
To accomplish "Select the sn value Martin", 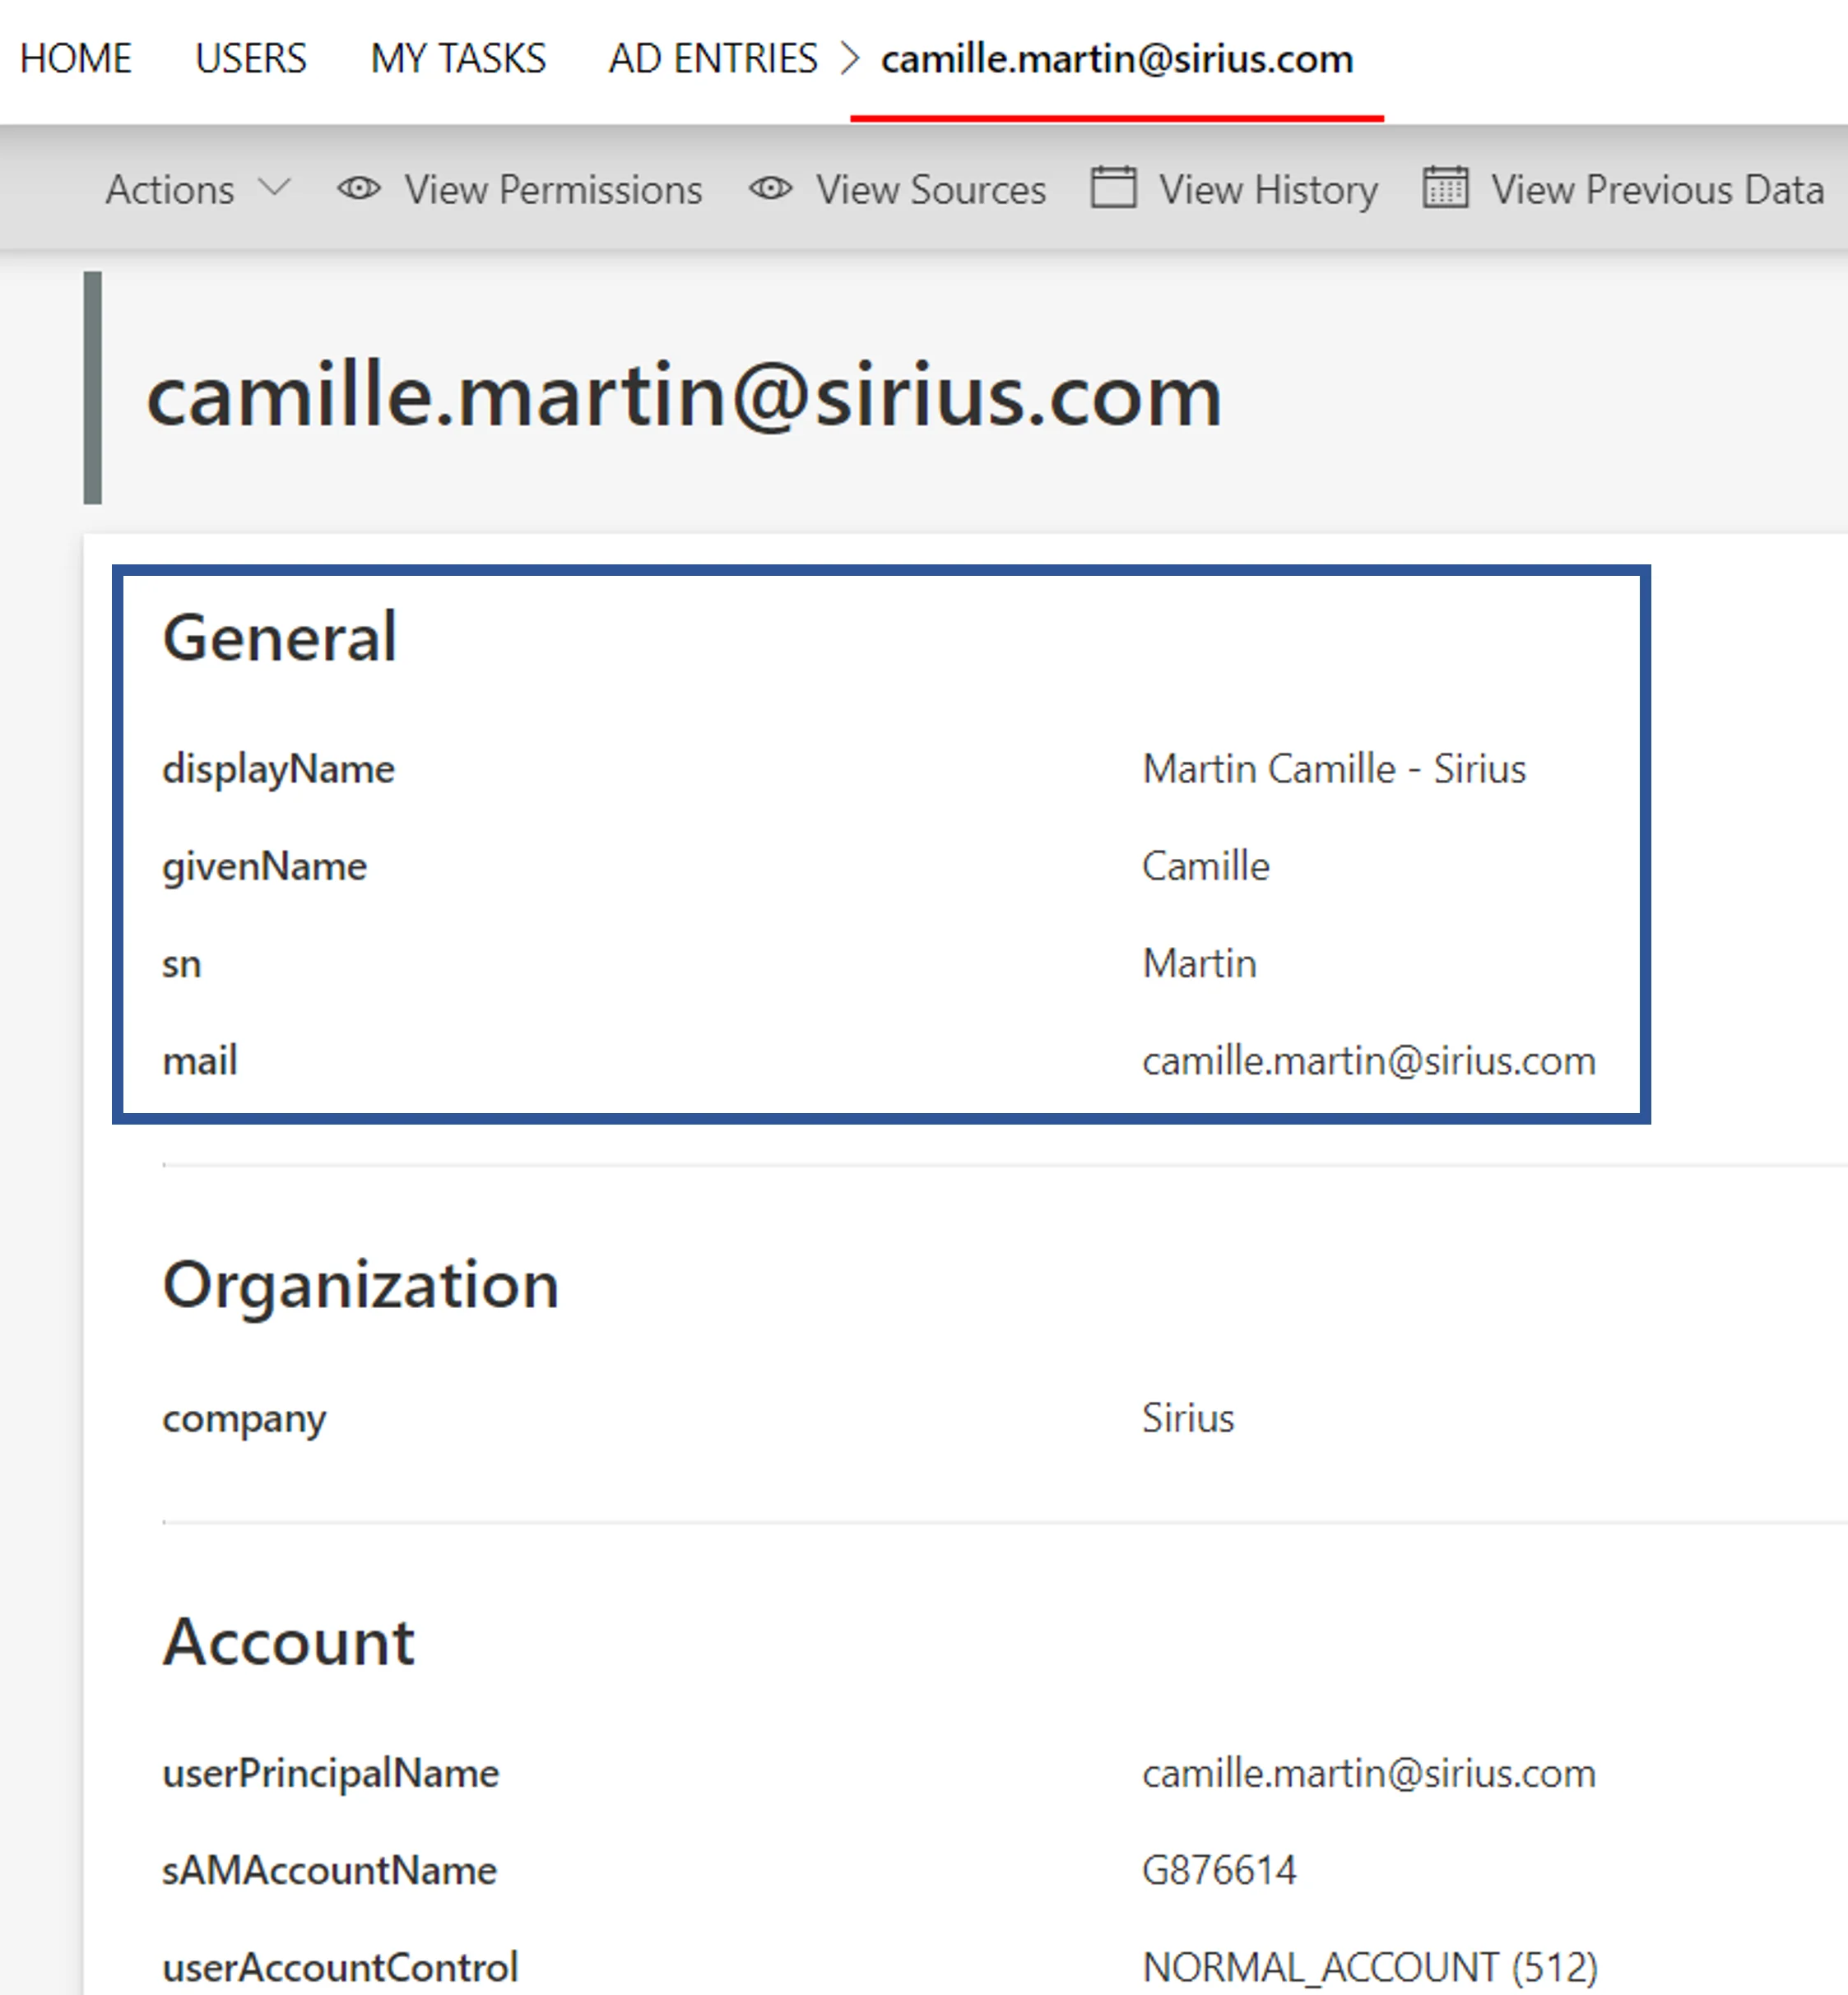I will click(1199, 963).
